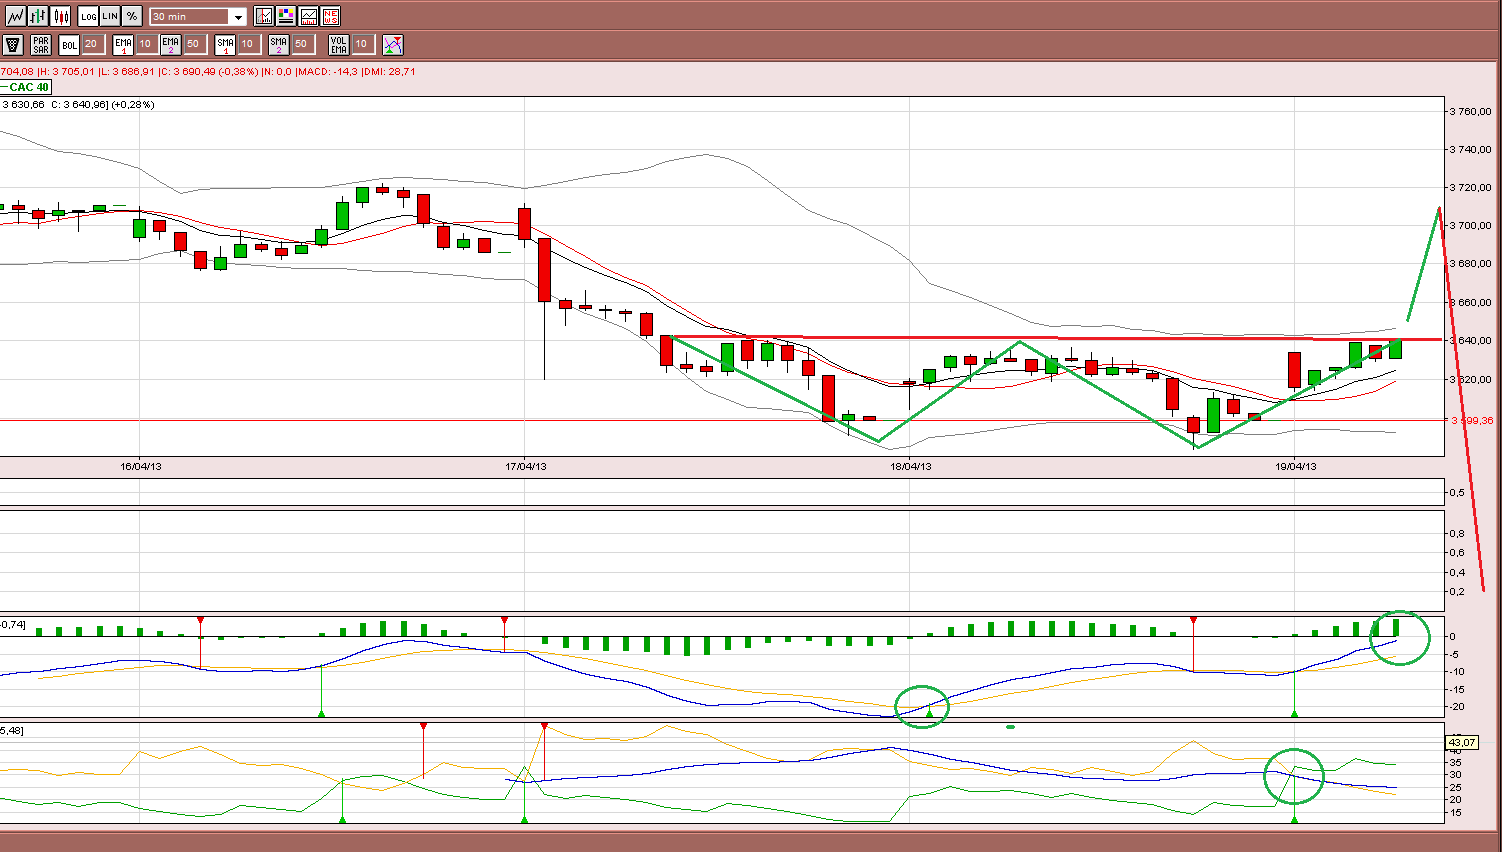This screenshot has width=1503, height=852.
Task: Toggle the percent scale button
Action: tap(132, 16)
